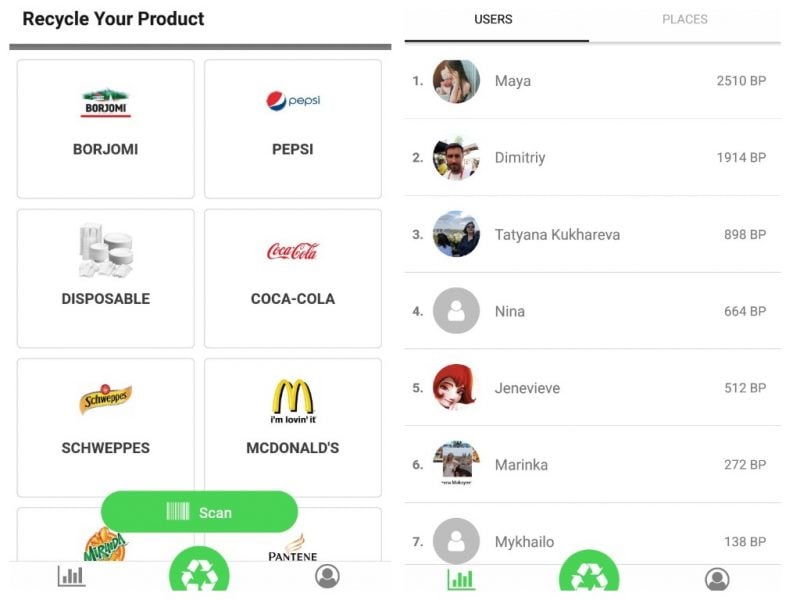
Task: Choose the Schweppes brand tile
Action: tap(106, 427)
